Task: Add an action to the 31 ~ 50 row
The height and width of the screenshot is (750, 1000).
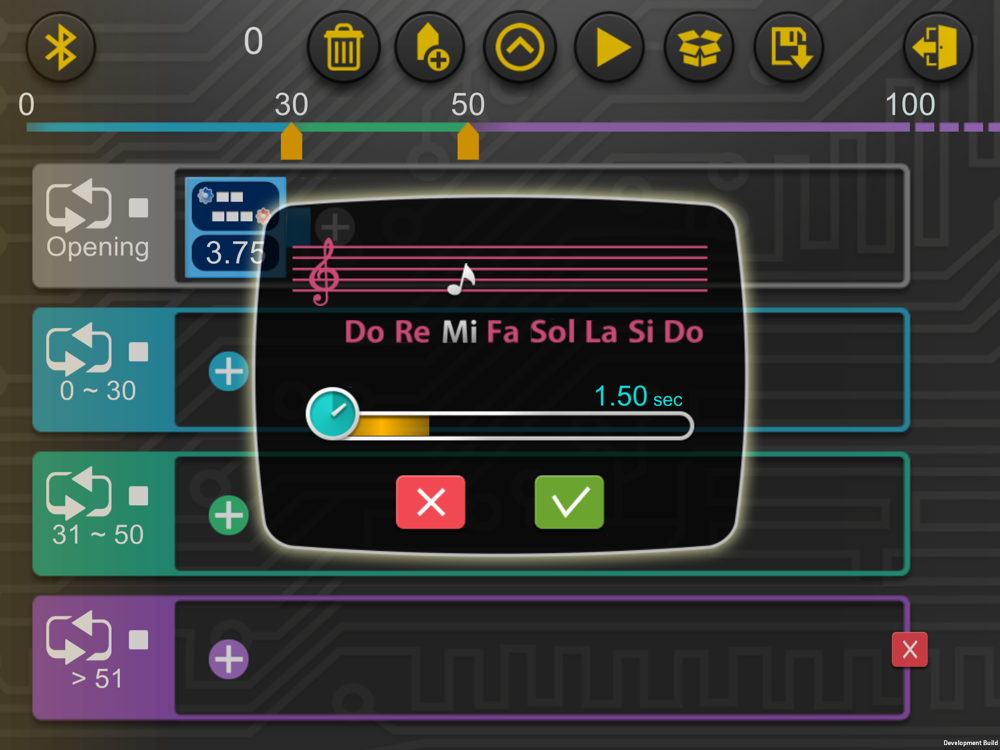Action: click(229, 515)
